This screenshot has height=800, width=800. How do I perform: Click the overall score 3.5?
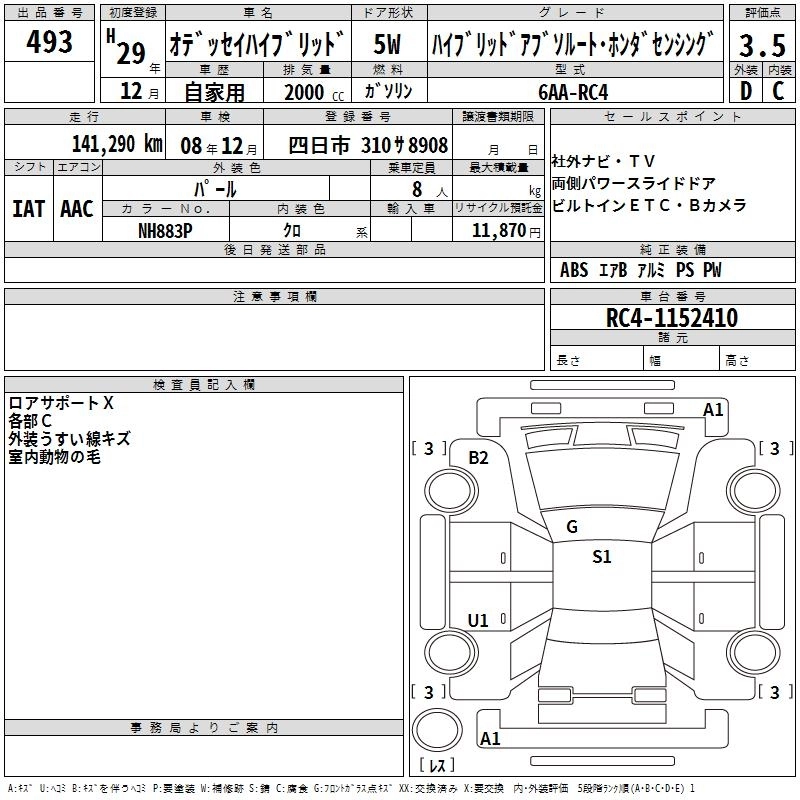762,45
